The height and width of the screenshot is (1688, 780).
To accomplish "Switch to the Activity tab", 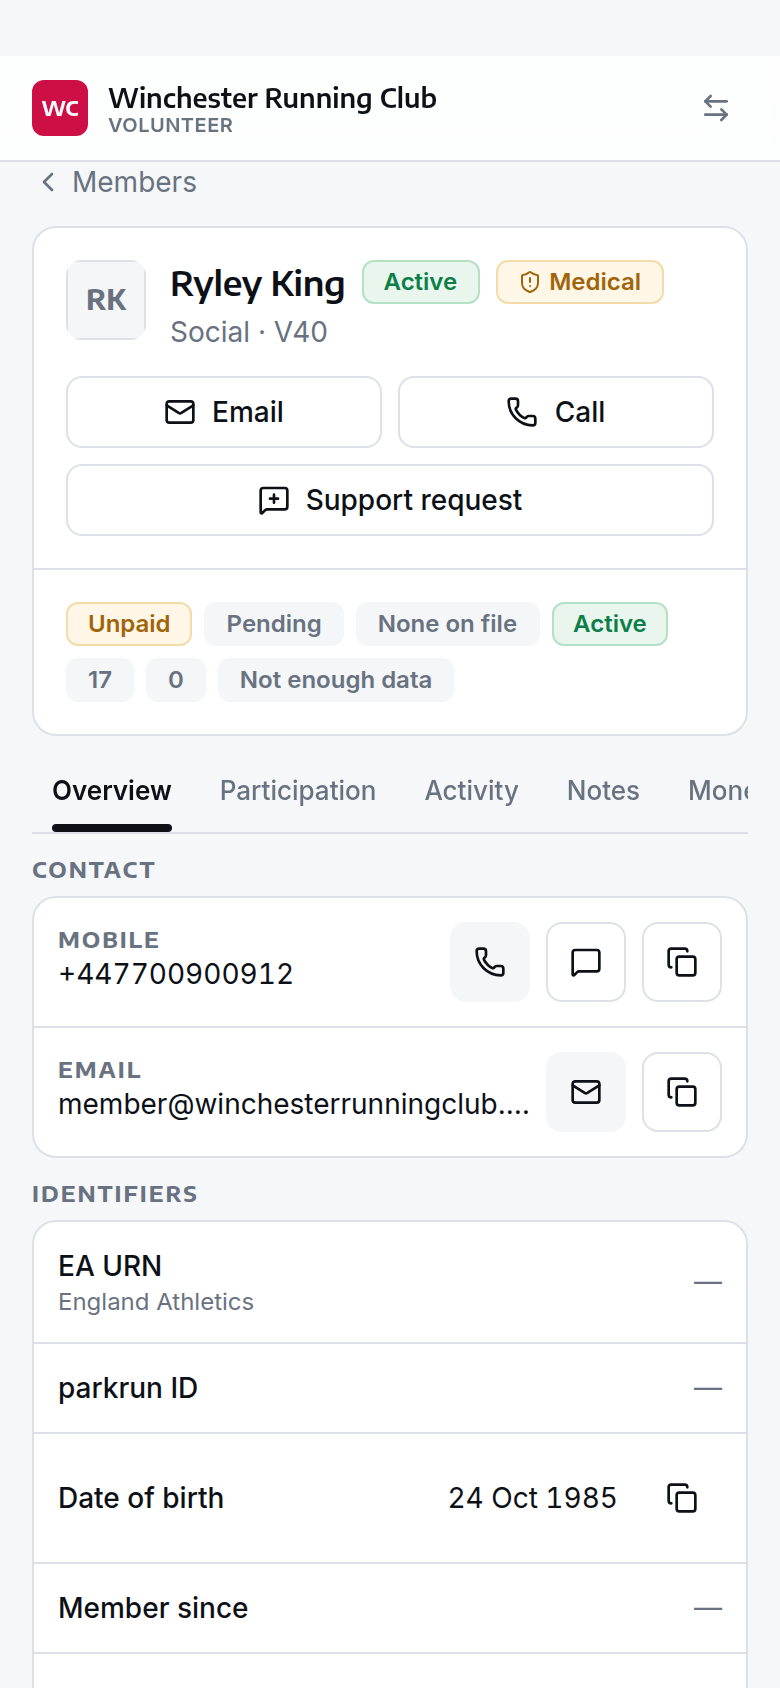I will pos(472,791).
